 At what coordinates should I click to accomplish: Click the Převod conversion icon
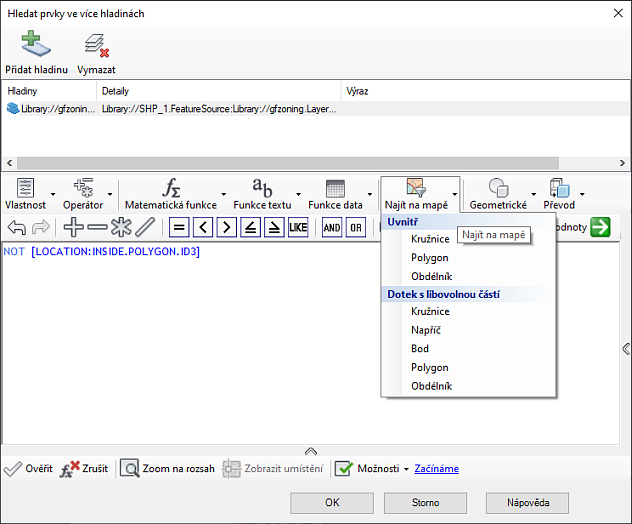559,188
